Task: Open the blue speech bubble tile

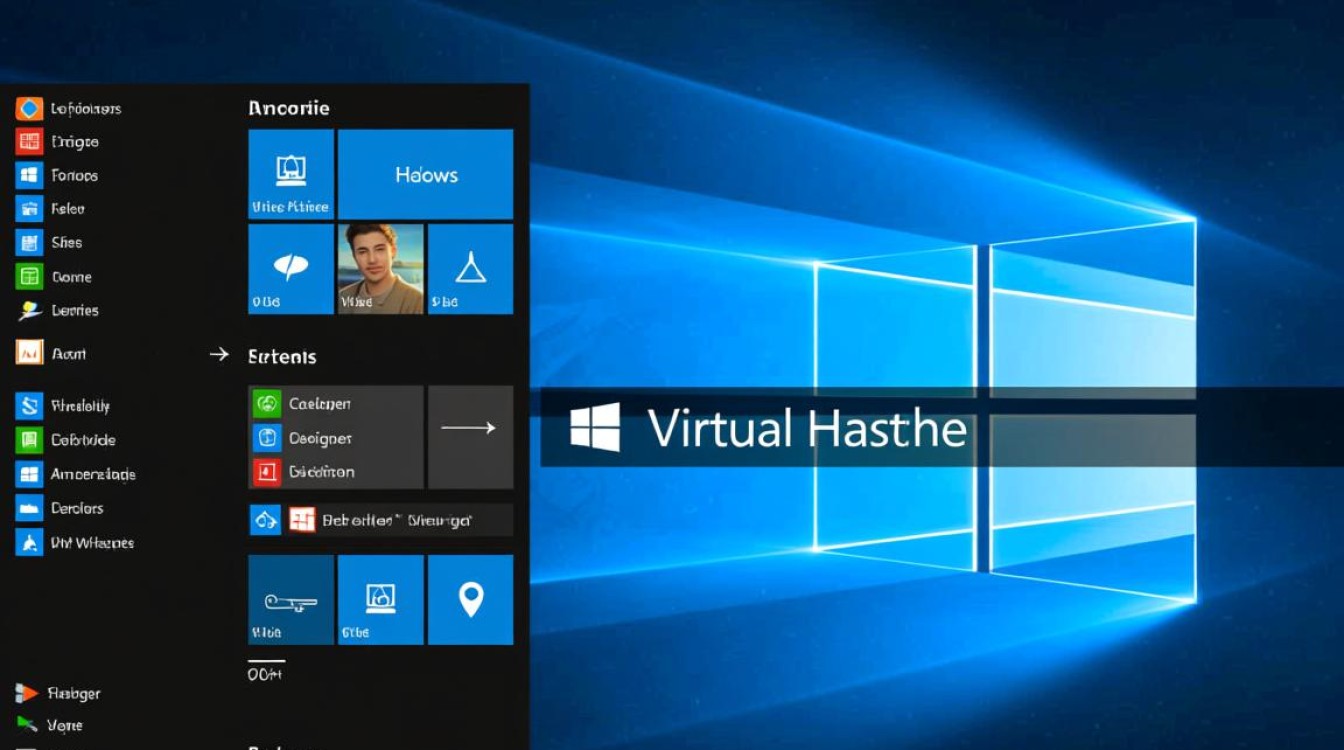Action: (290, 269)
